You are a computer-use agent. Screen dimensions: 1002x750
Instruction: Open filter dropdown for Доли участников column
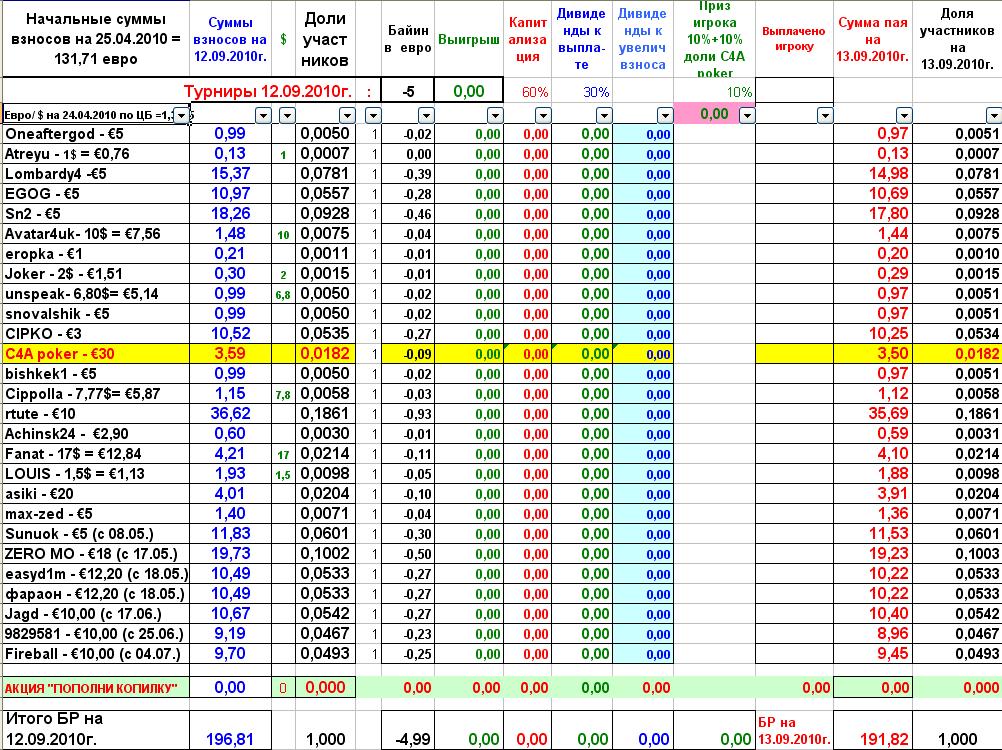point(347,115)
